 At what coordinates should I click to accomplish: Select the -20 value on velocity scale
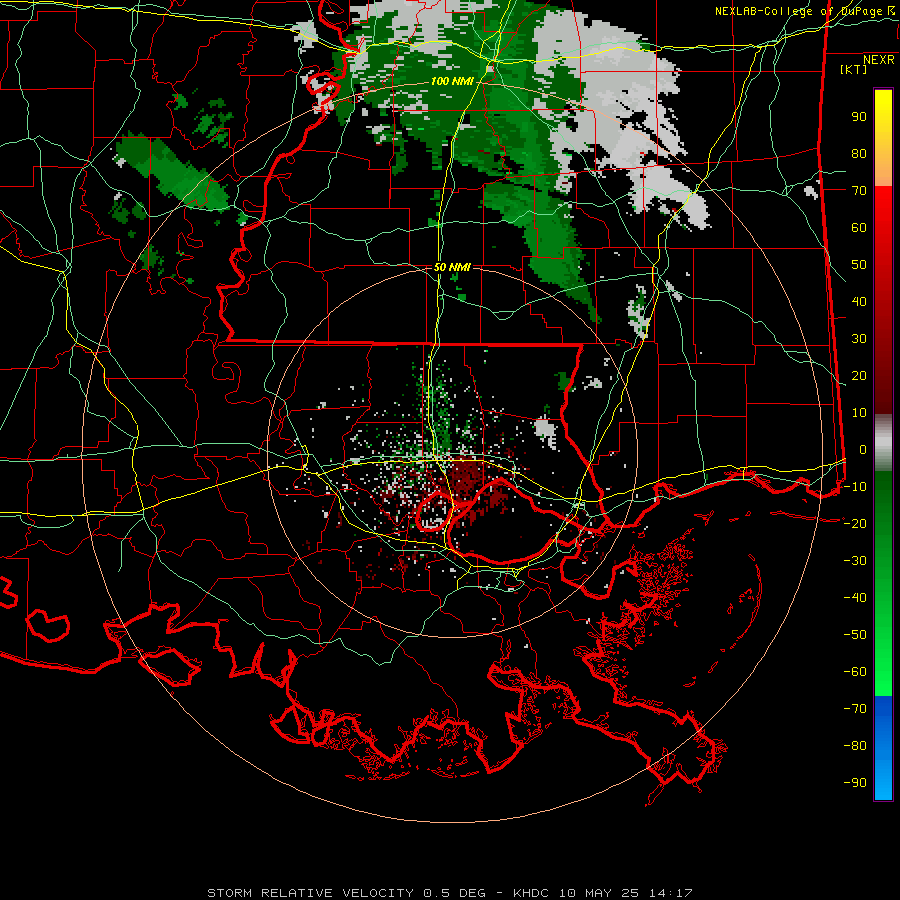[x=855, y=523]
